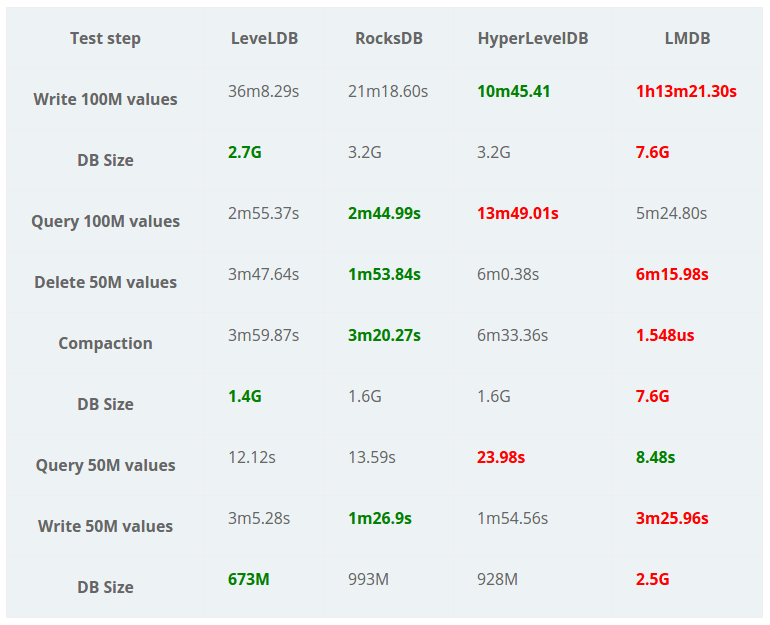This screenshot has height=625, width=770.
Task: Click the green 10m45.41 HyperLevelDB value
Action: click(514, 92)
